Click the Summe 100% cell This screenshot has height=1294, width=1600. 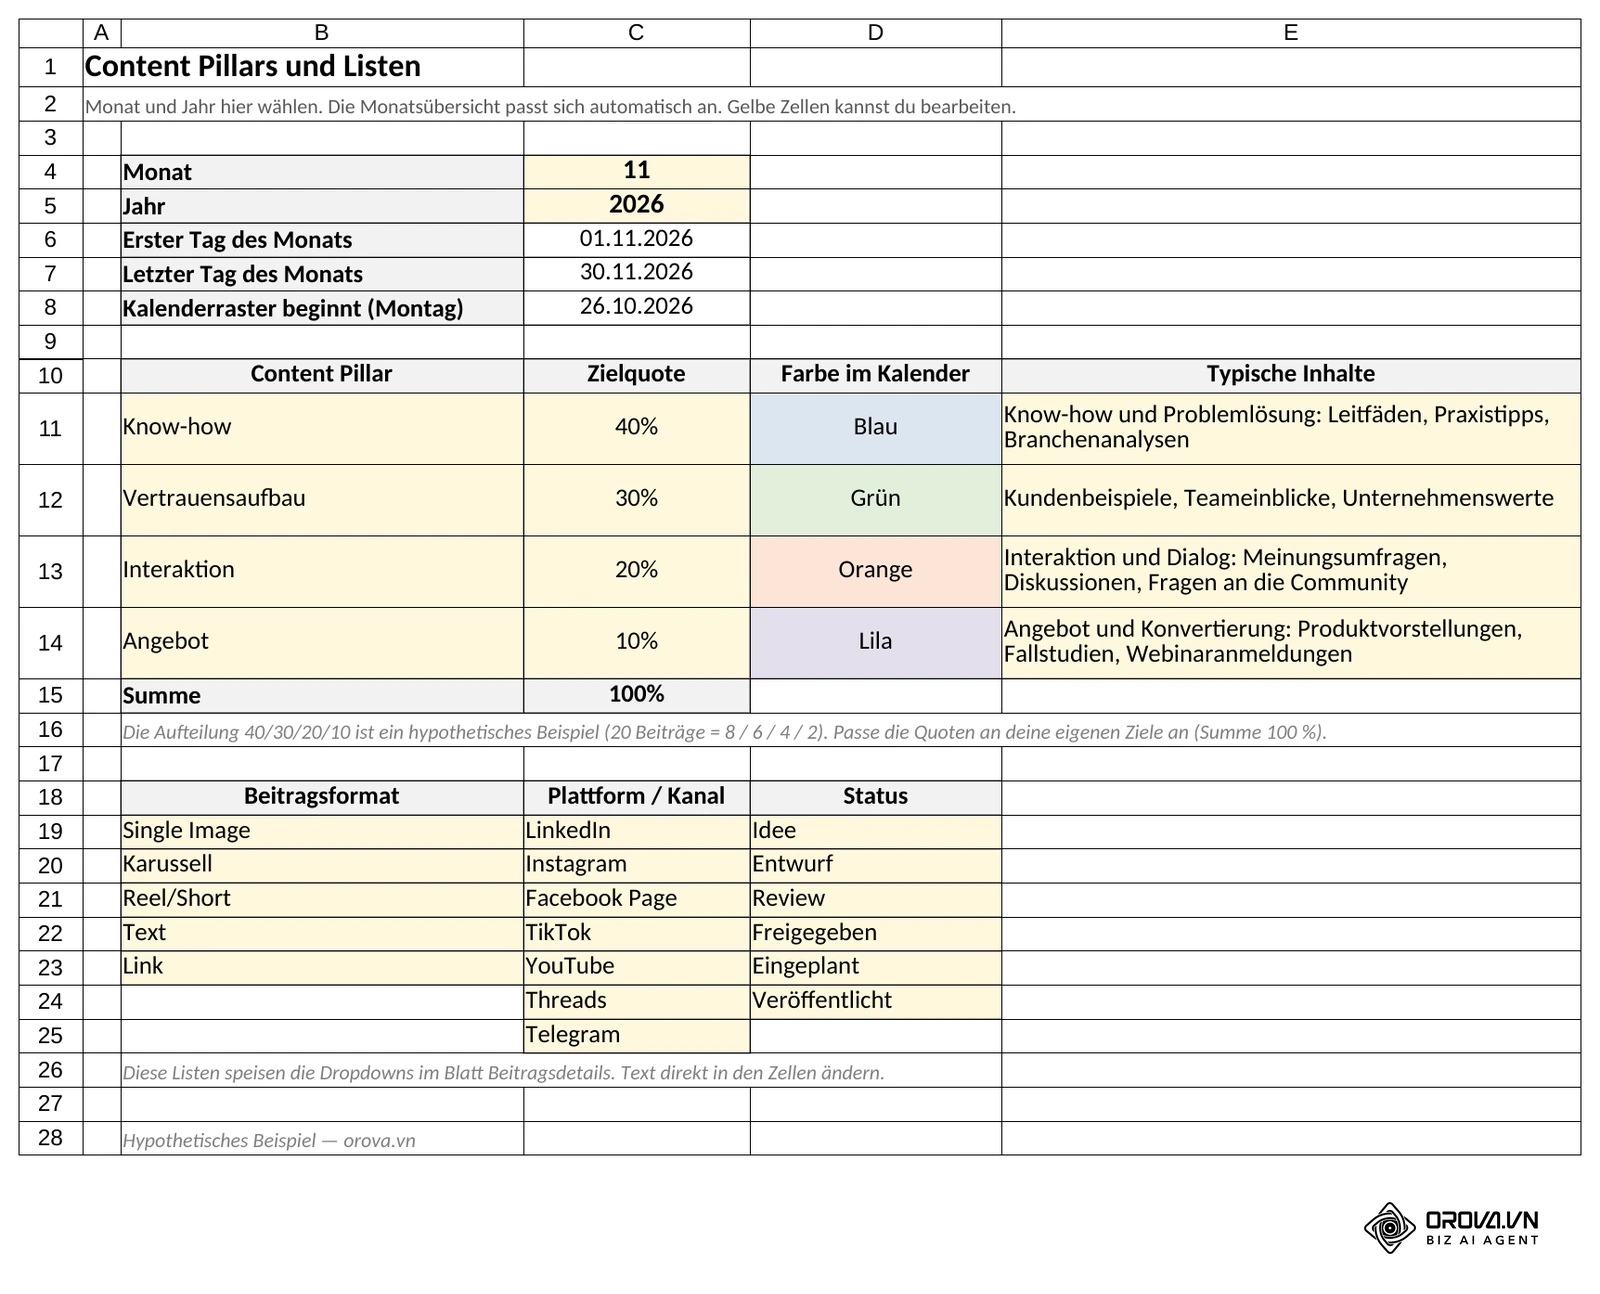point(636,696)
